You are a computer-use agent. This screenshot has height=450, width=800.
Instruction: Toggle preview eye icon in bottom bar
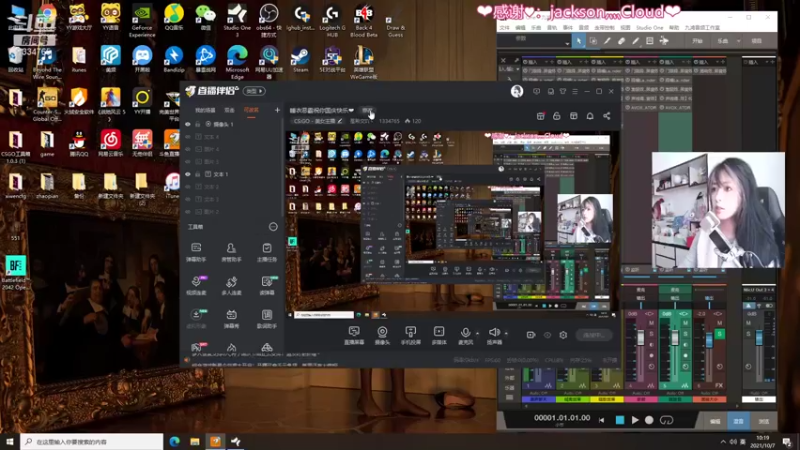[547, 335]
